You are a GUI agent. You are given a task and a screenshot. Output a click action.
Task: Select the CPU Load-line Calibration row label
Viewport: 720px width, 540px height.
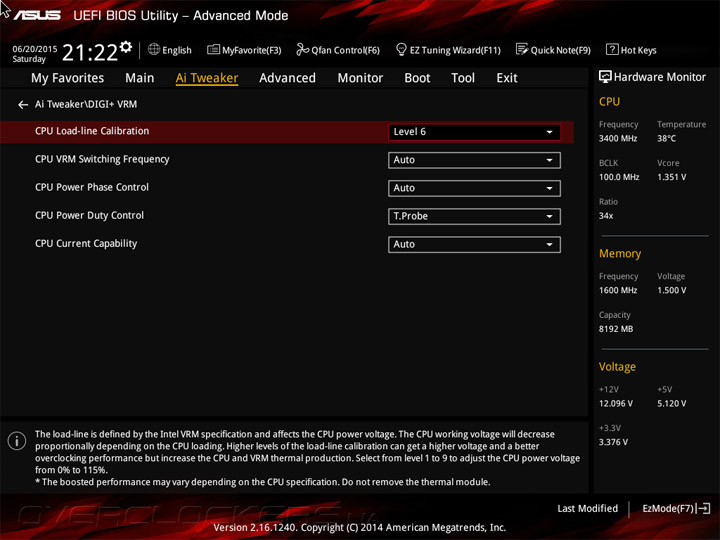[92, 131]
